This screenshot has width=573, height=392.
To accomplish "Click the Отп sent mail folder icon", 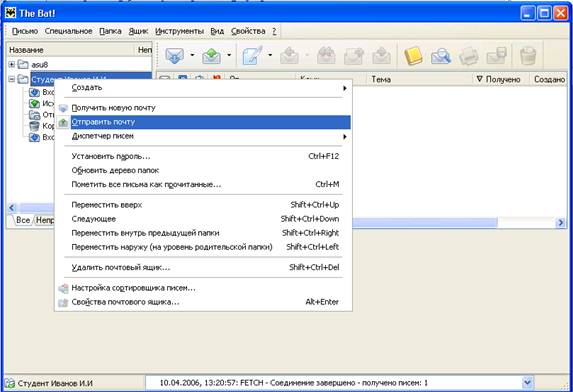I will [34, 115].
